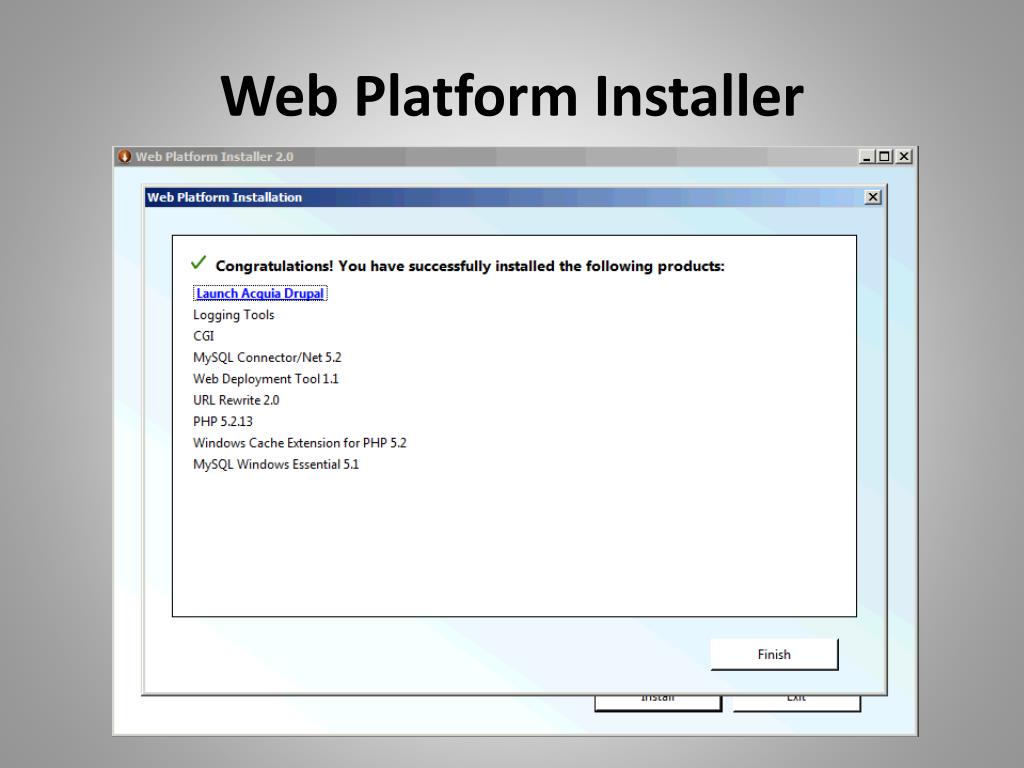This screenshot has width=1024, height=768.
Task: Select the Web Deployment Tool 1.1 entry
Action: [x=266, y=379]
